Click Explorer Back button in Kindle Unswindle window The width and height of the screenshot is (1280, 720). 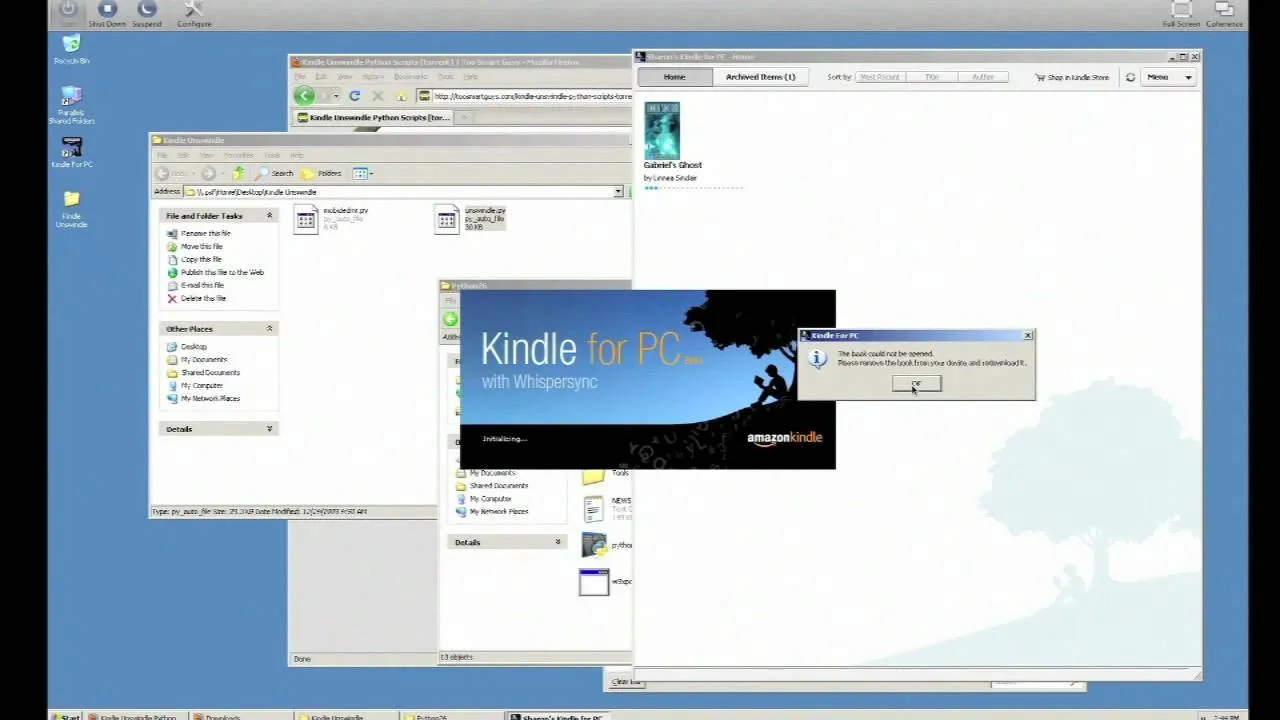point(162,173)
